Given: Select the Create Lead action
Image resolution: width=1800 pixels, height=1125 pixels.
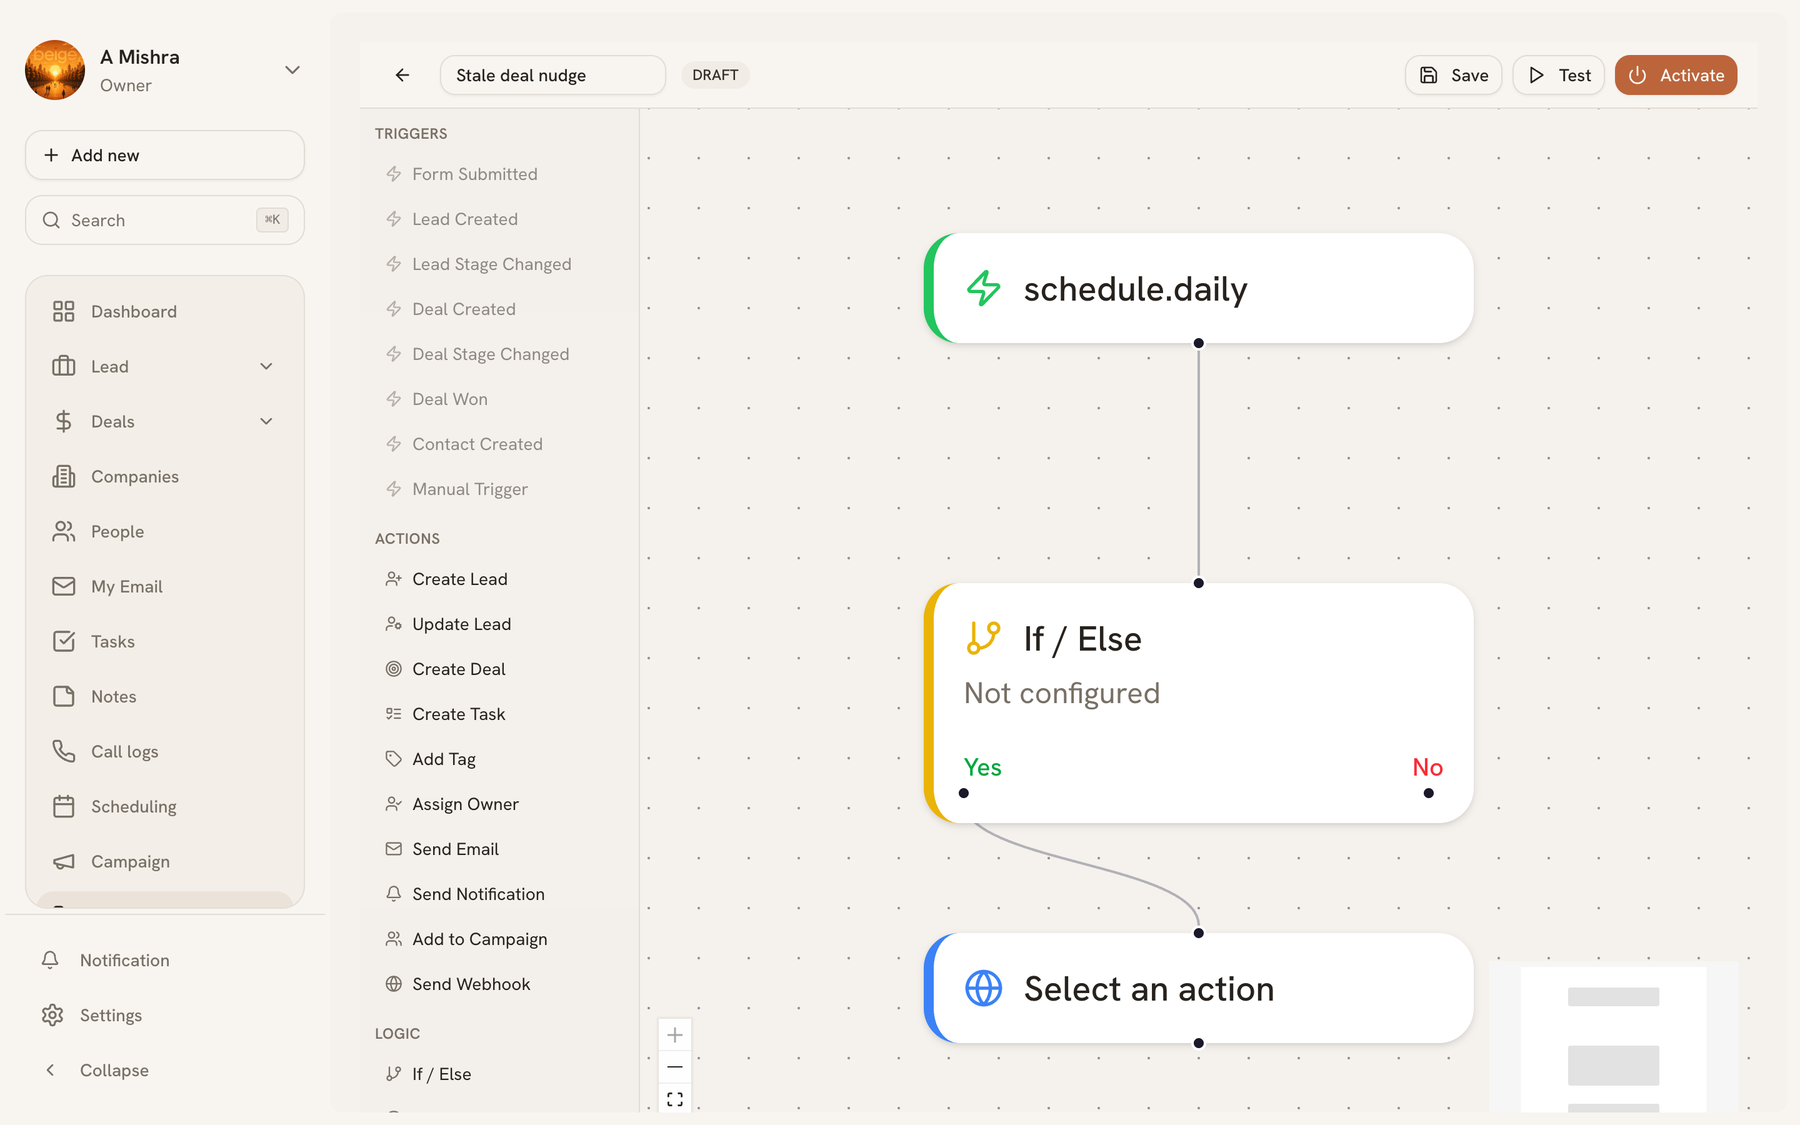Looking at the screenshot, I should click(x=500, y=579).
